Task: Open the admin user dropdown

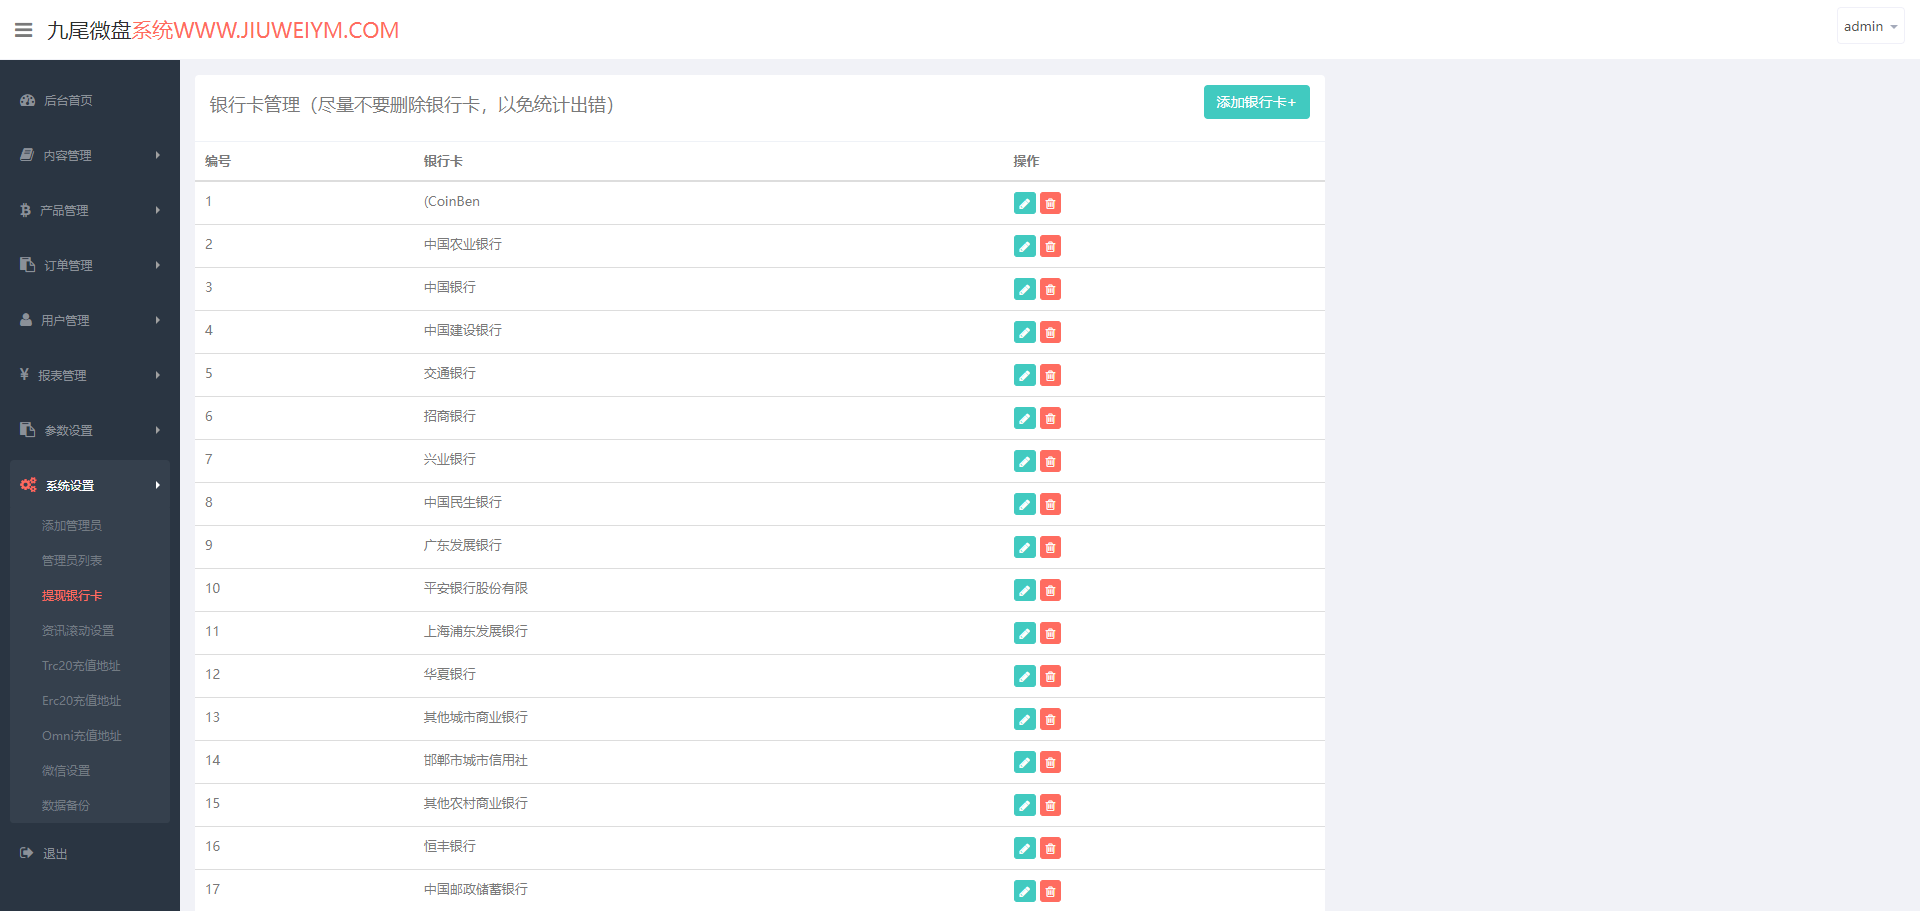Action: point(1870,26)
